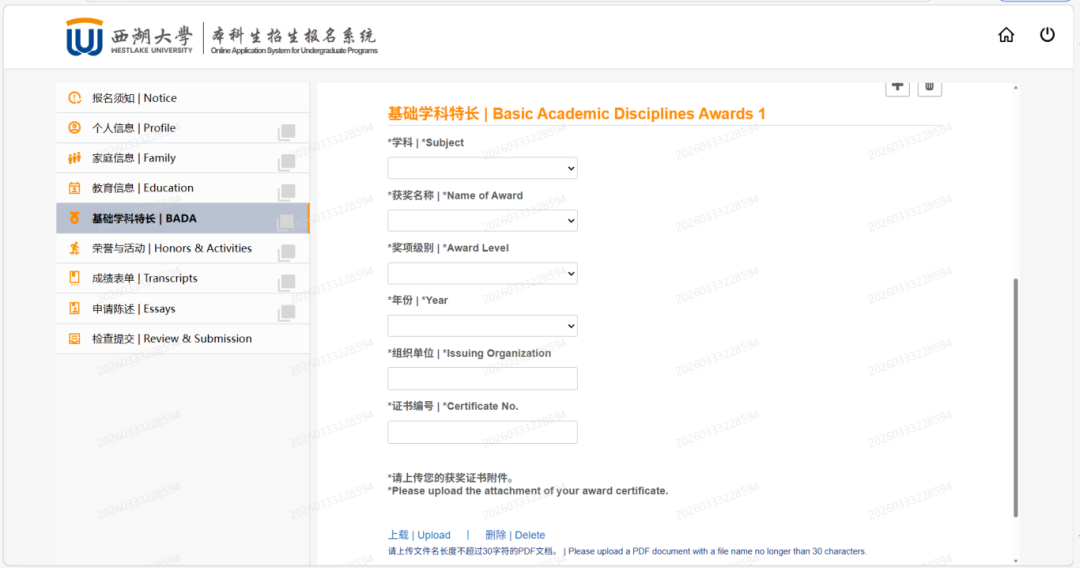Open the Name of Award dropdown
This screenshot has height=568, width=1080.
click(482, 220)
